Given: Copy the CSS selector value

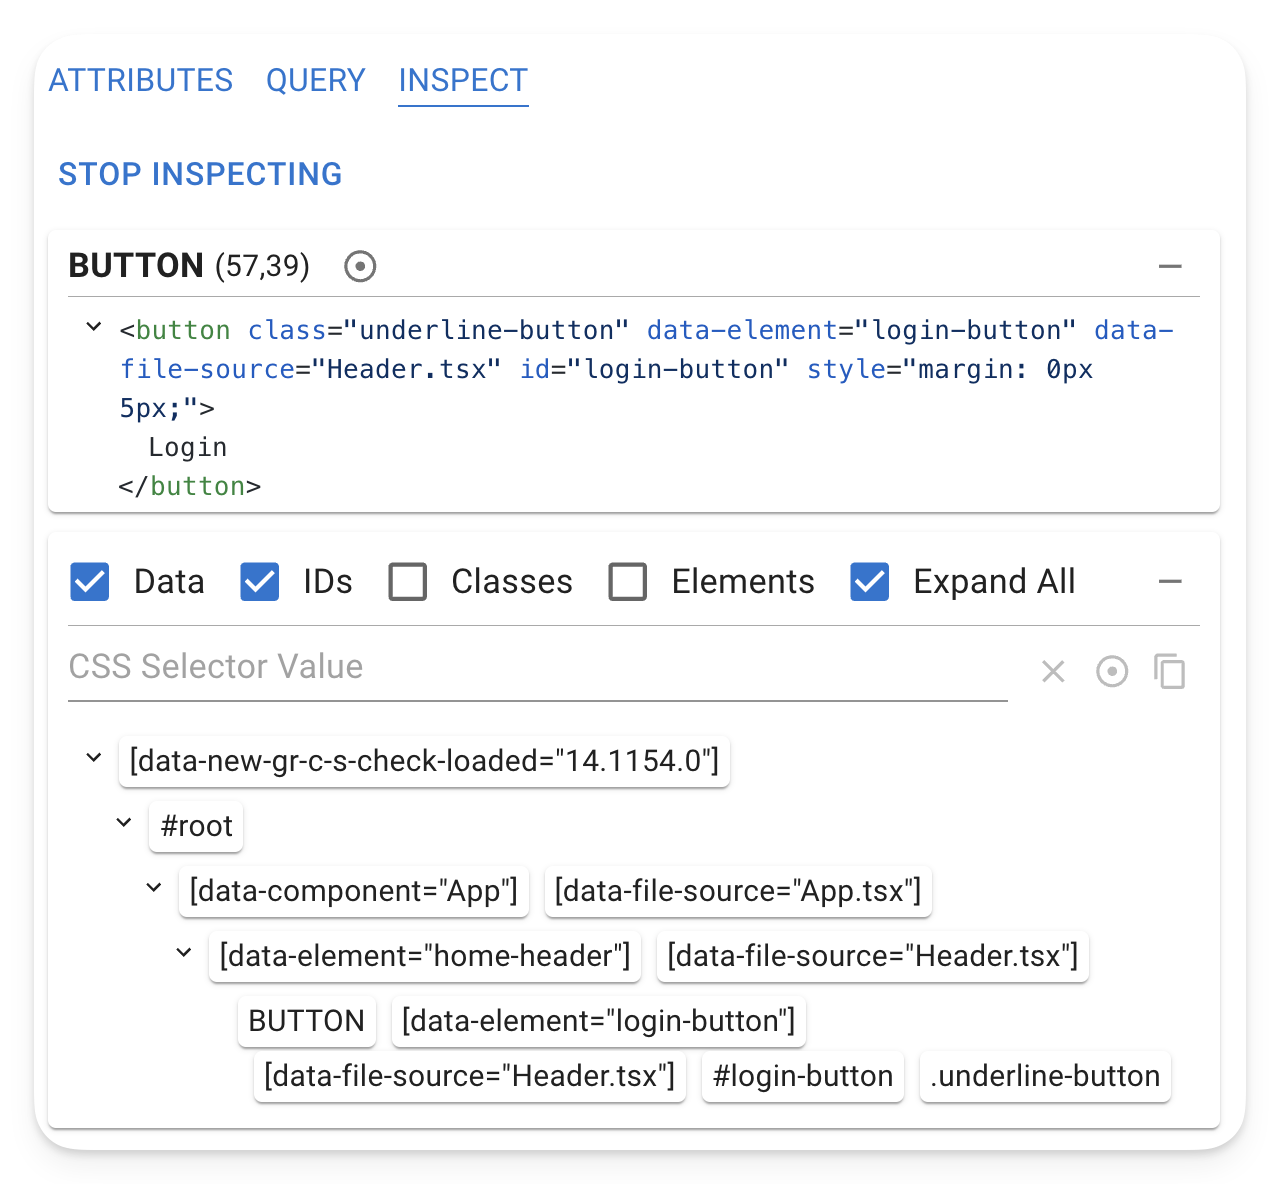Looking at the screenshot, I should coord(1169,671).
